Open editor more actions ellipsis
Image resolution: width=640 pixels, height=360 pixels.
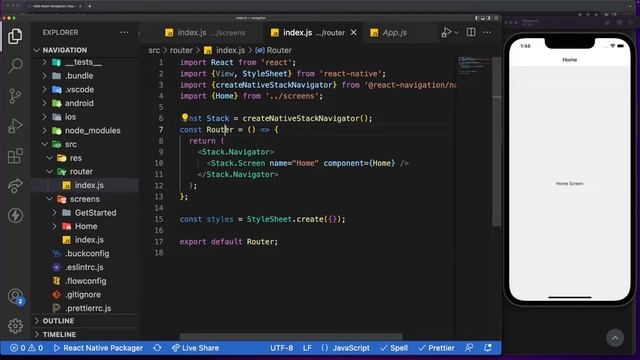487,32
